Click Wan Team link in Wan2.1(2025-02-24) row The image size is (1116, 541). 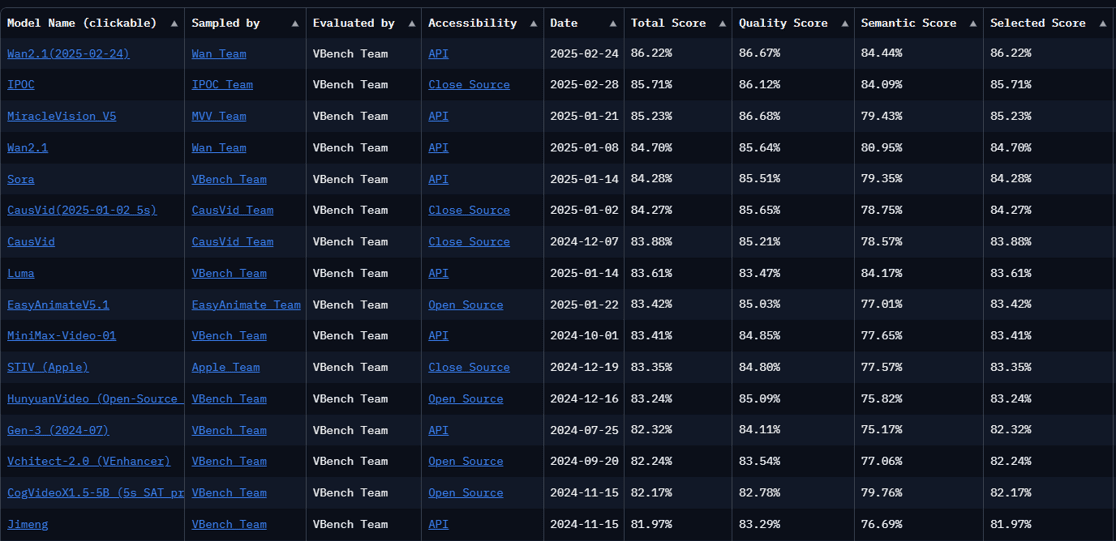tap(219, 53)
